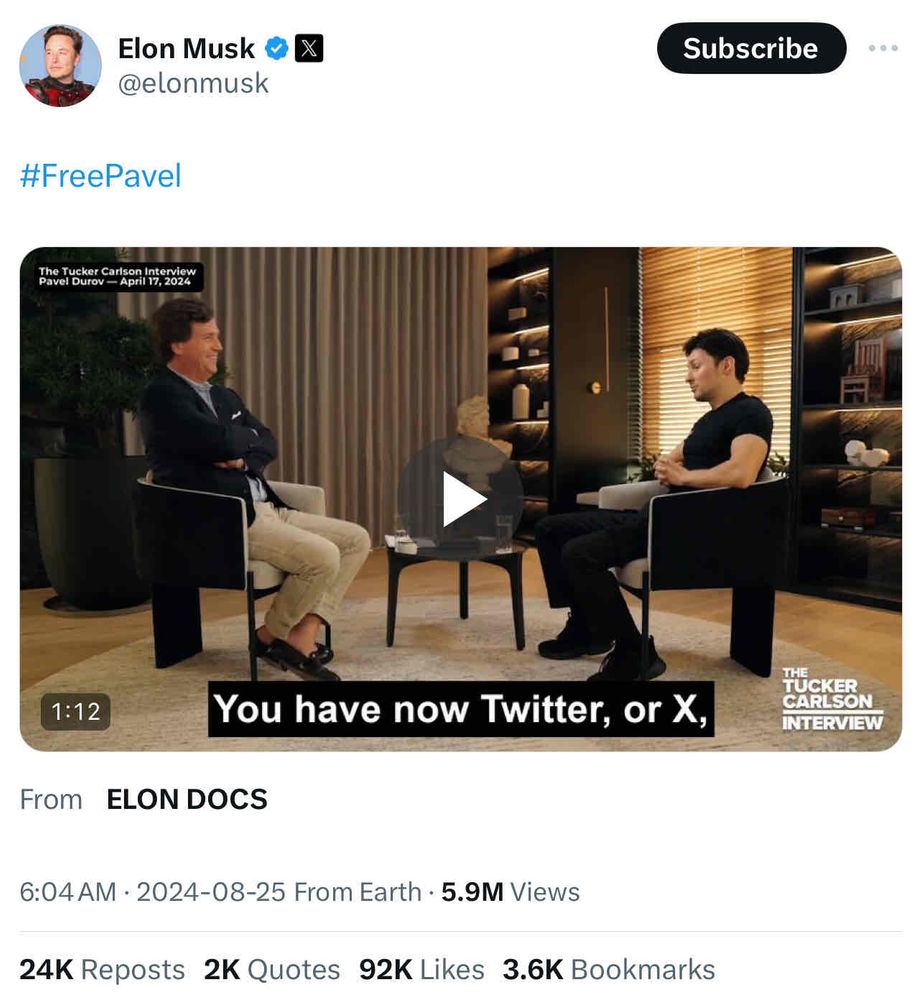Click the Pavel Durov interview title overlay

pyautogui.click(x=115, y=276)
